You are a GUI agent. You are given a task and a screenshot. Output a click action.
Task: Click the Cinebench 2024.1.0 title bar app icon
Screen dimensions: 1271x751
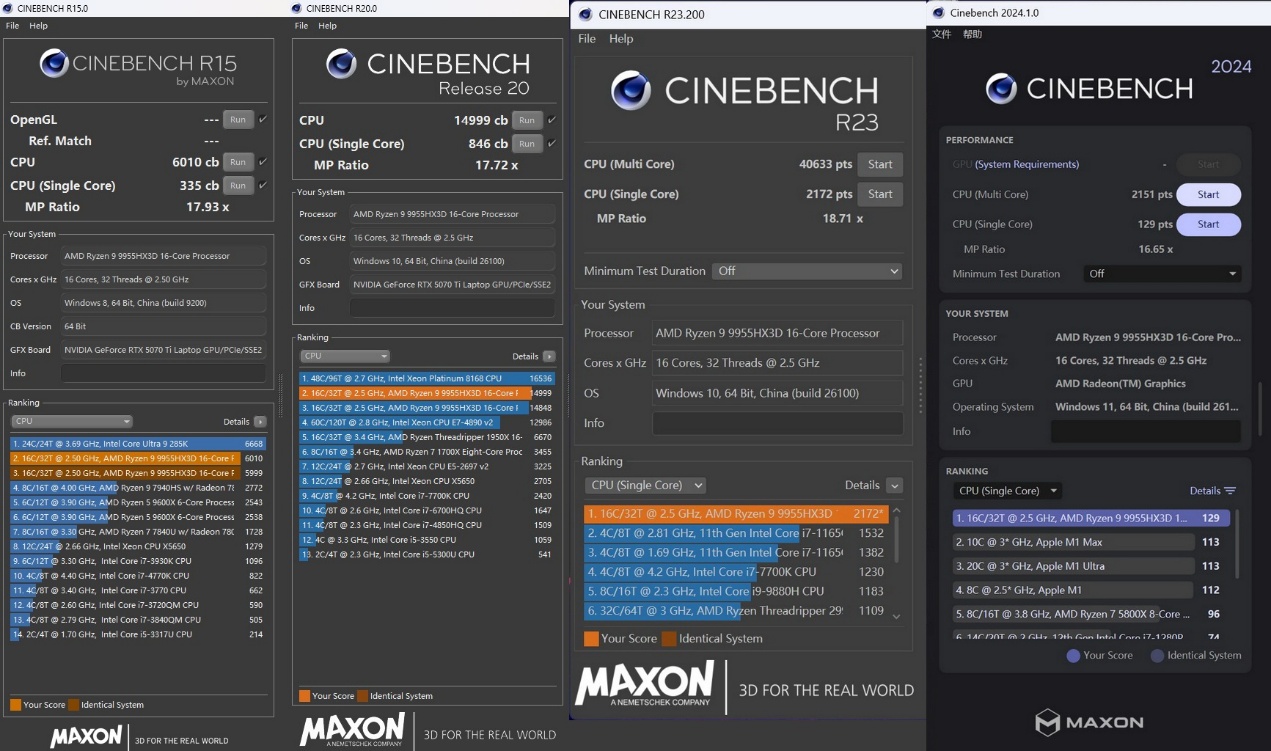tap(938, 13)
